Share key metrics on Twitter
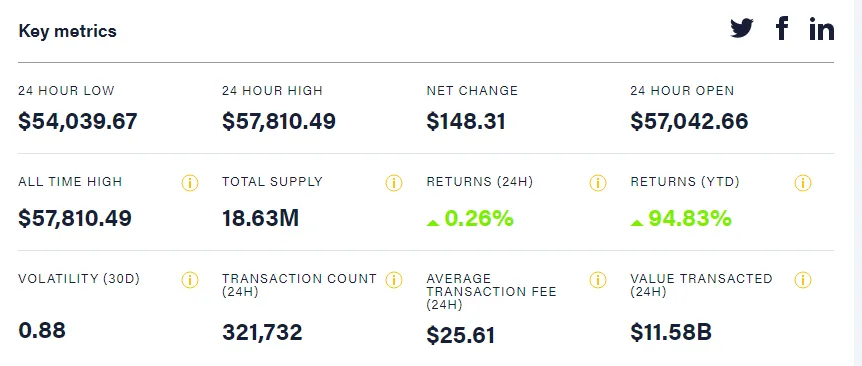Viewport: 862px width, 366px height. point(742,28)
